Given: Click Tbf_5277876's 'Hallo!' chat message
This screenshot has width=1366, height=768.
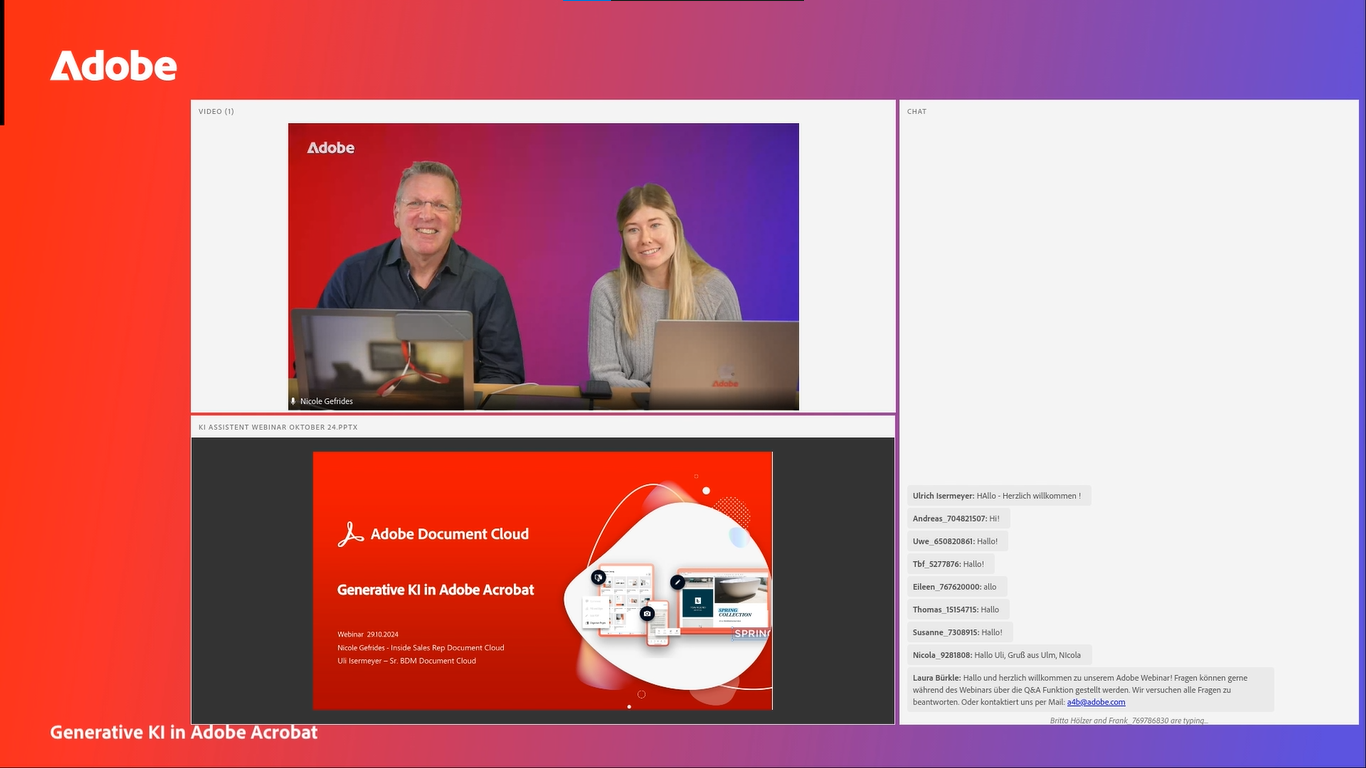Looking at the screenshot, I should point(950,564).
